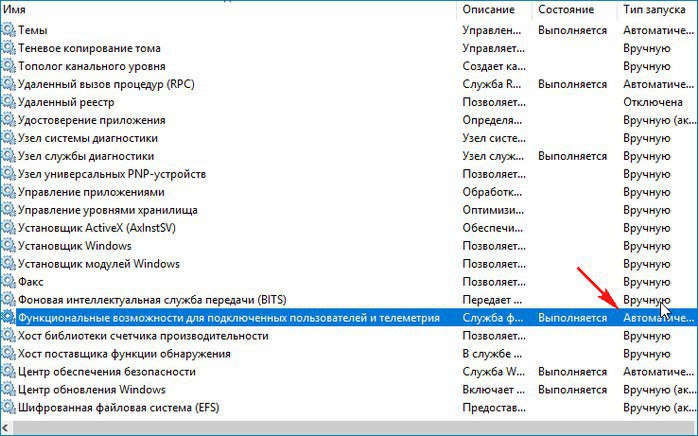Click the gear icon for Управление уровнями хранилища
The image size is (698, 436).
[x=8, y=210]
